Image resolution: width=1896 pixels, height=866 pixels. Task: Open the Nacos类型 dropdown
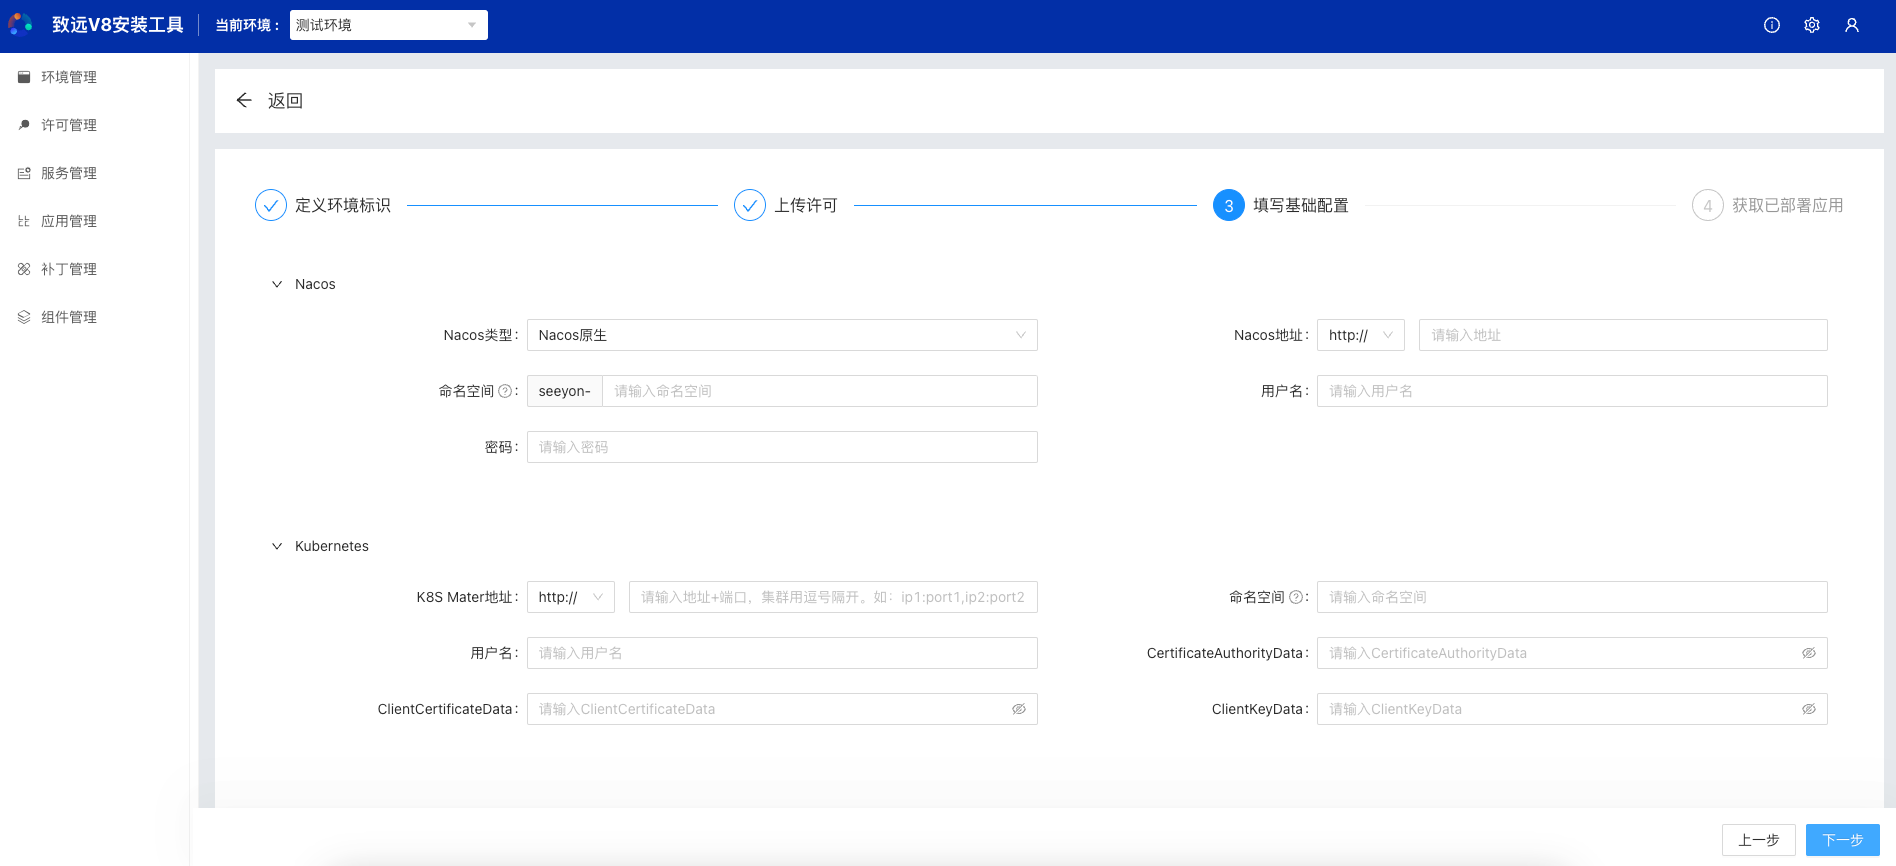(x=781, y=335)
